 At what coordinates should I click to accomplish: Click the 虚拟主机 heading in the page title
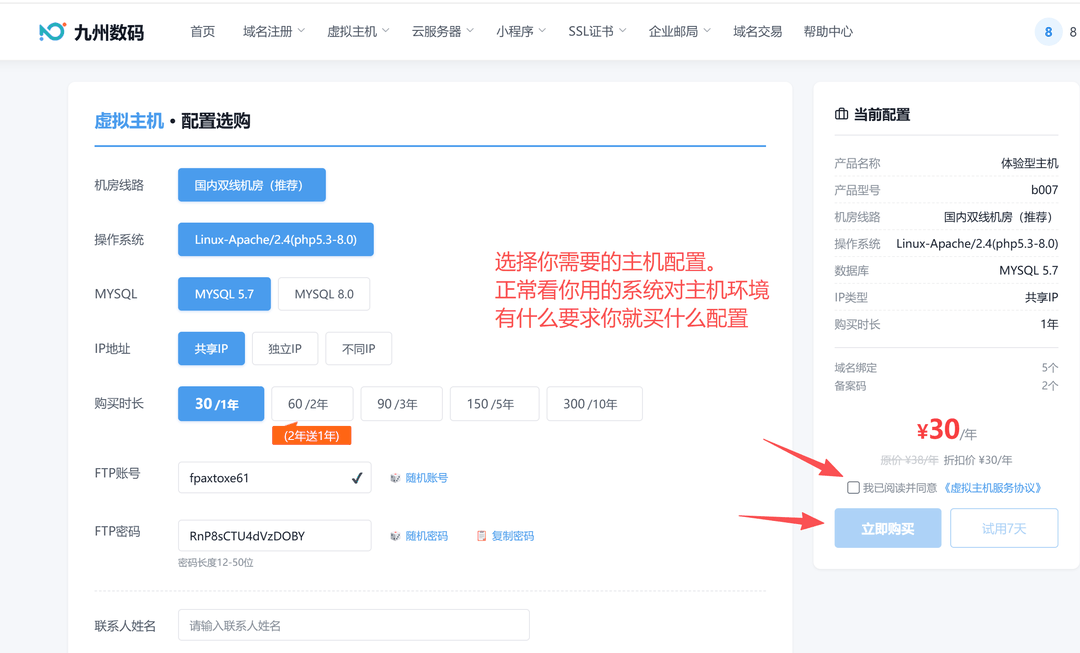(129, 121)
